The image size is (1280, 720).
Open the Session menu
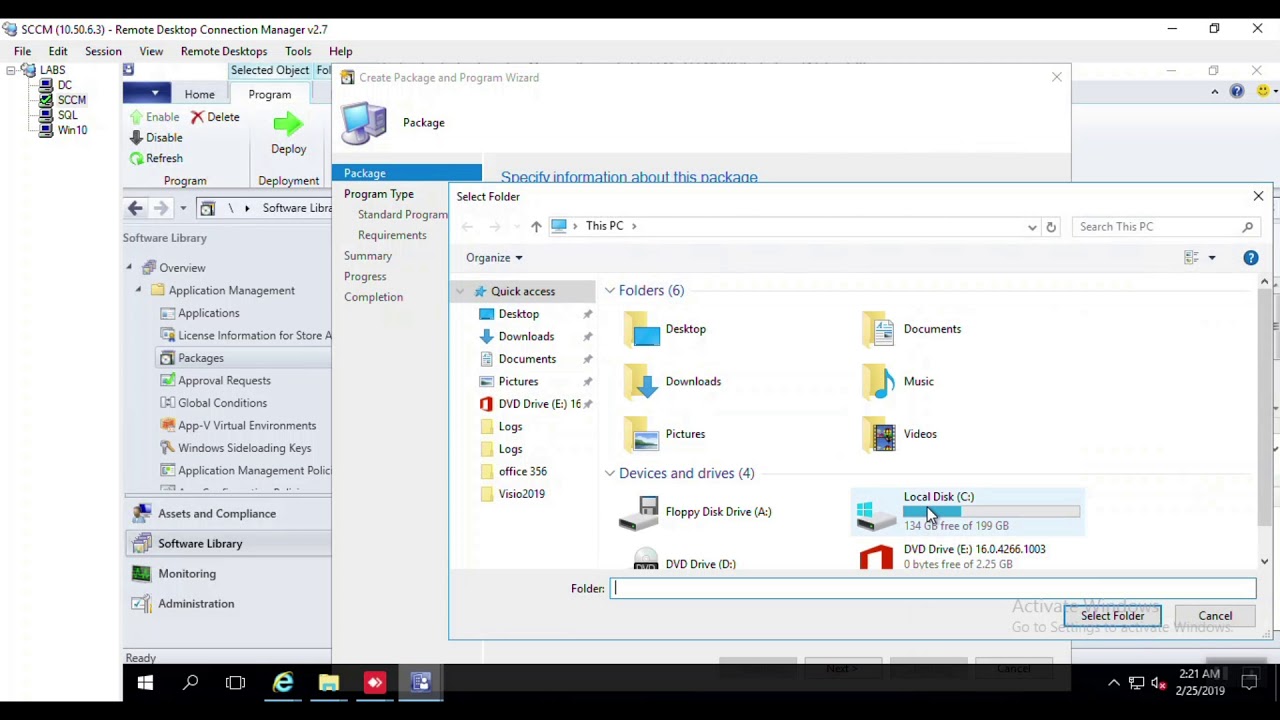click(x=103, y=51)
